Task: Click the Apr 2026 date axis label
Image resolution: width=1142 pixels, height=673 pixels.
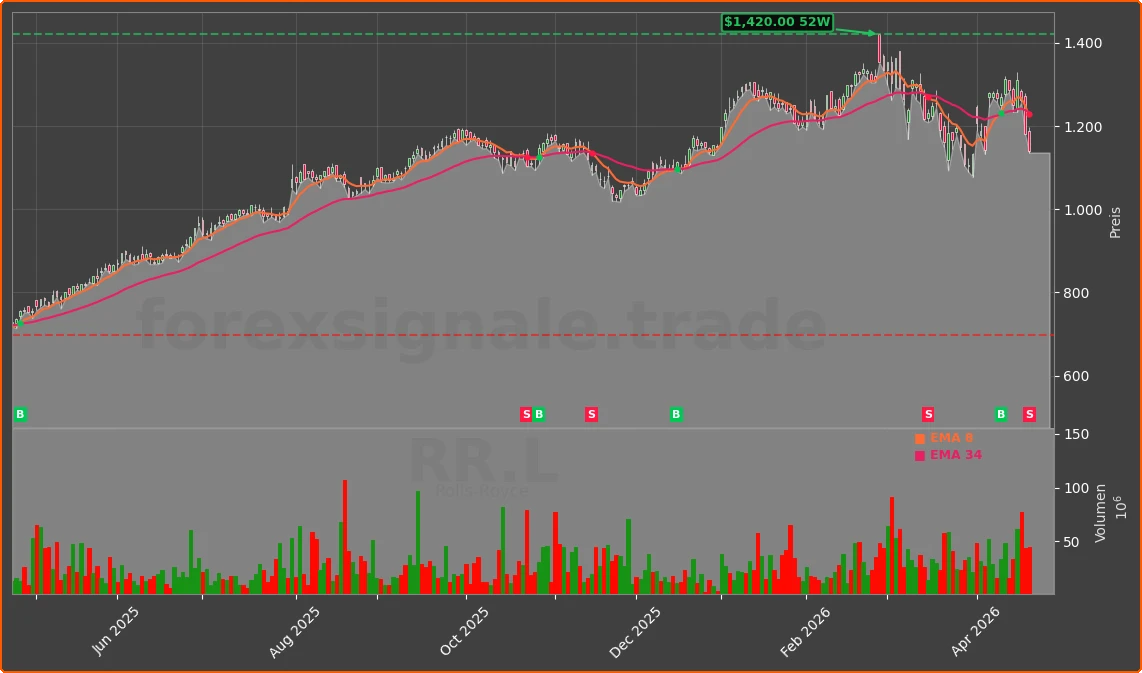Action: coord(975,631)
